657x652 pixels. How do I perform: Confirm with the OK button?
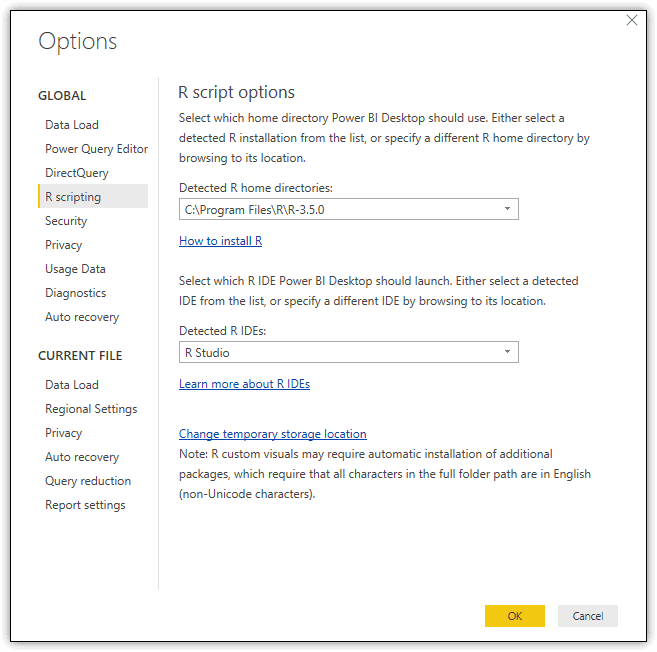pyautogui.click(x=515, y=616)
